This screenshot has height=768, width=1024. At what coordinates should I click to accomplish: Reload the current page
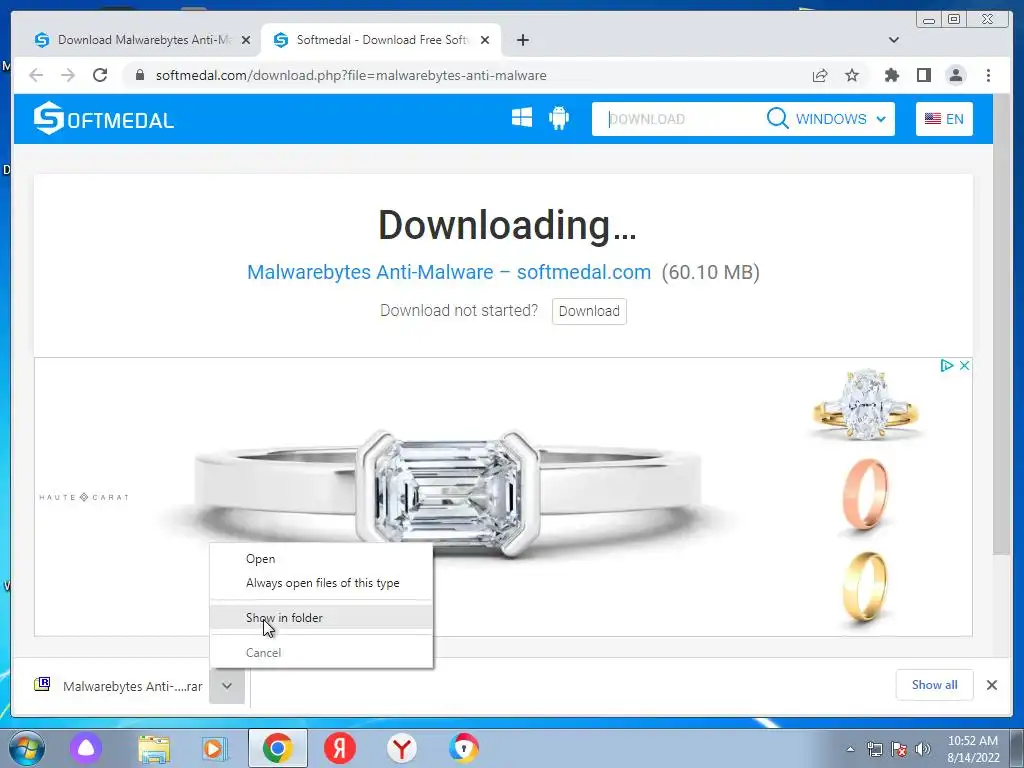point(100,75)
